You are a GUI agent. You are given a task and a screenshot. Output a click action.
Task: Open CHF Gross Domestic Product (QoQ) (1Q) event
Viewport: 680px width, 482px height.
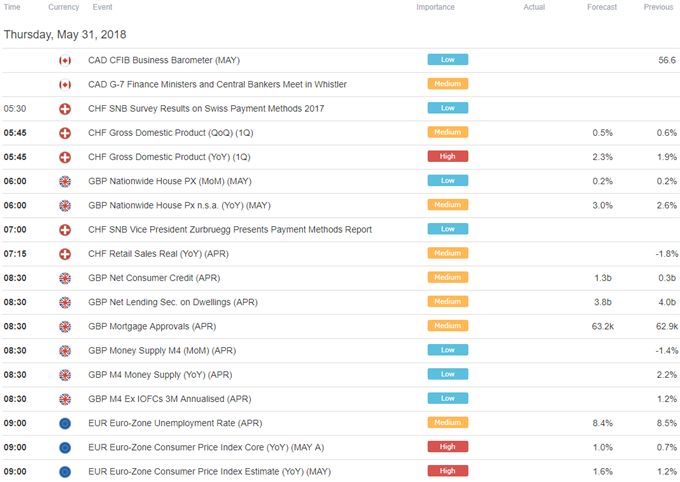point(170,133)
